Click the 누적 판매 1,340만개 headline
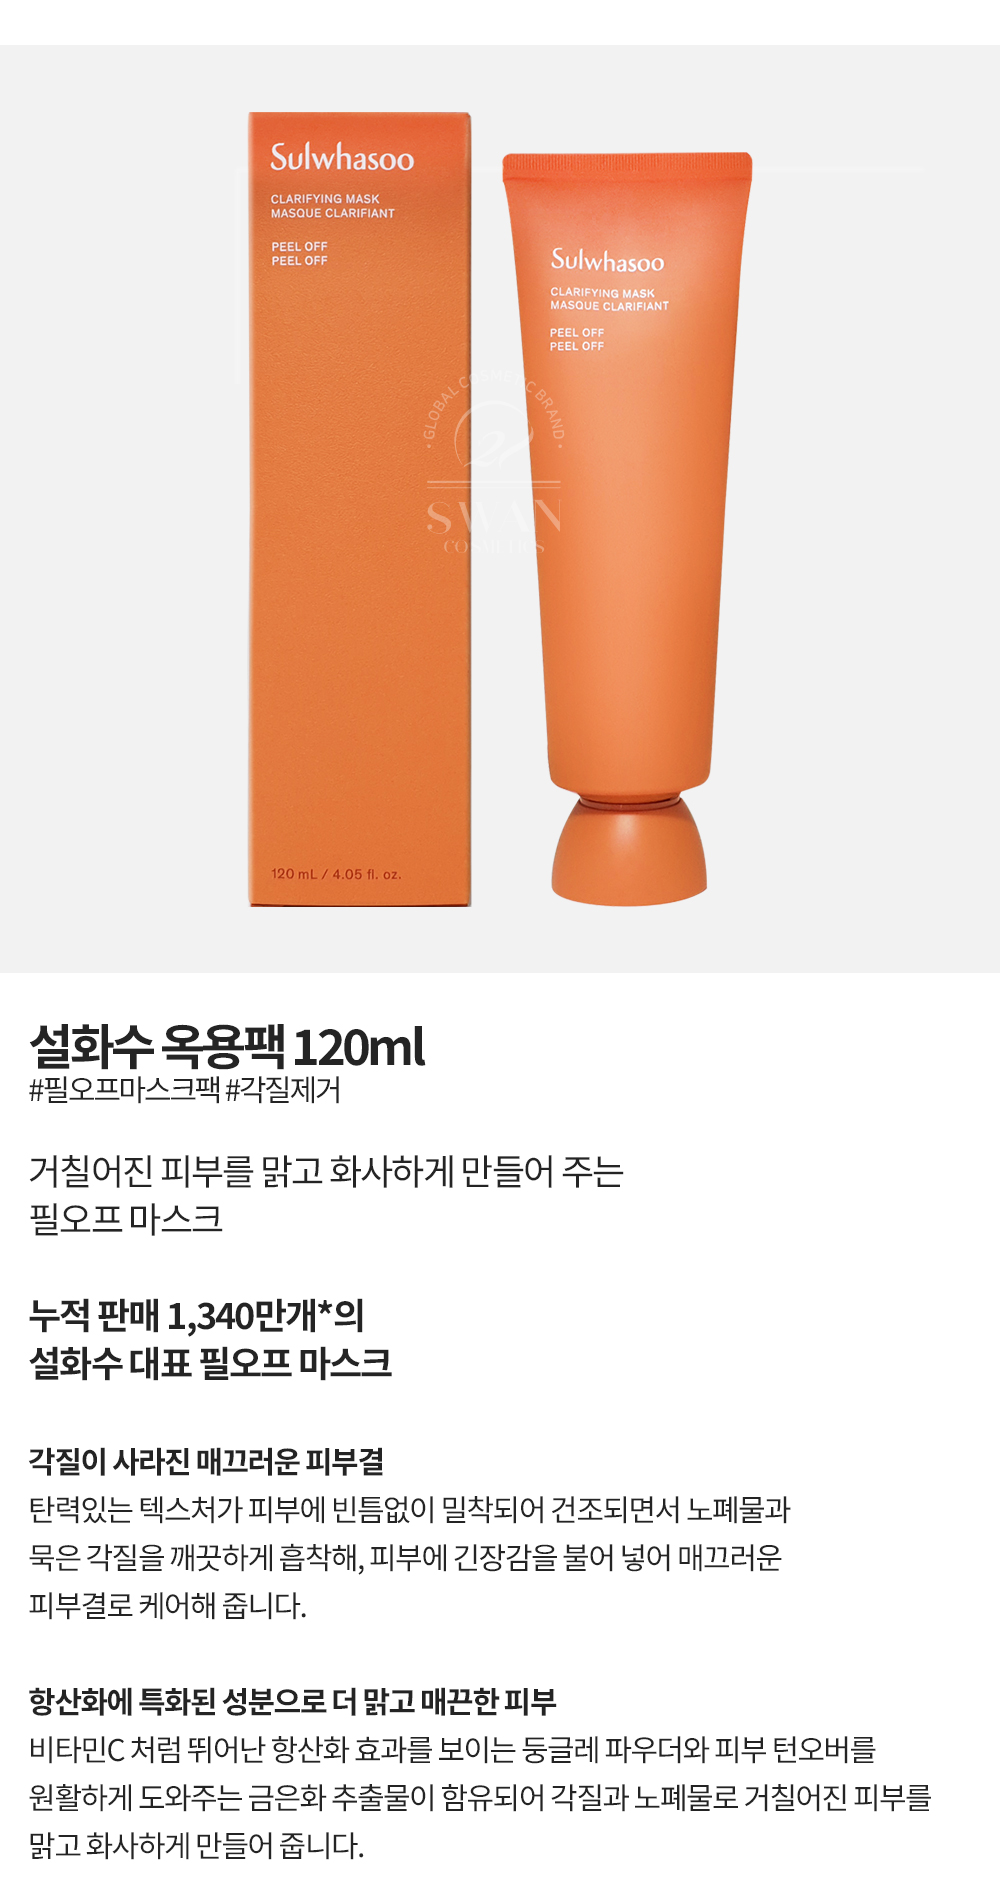Screen dimensions: 1000x1891 coord(197,1315)
